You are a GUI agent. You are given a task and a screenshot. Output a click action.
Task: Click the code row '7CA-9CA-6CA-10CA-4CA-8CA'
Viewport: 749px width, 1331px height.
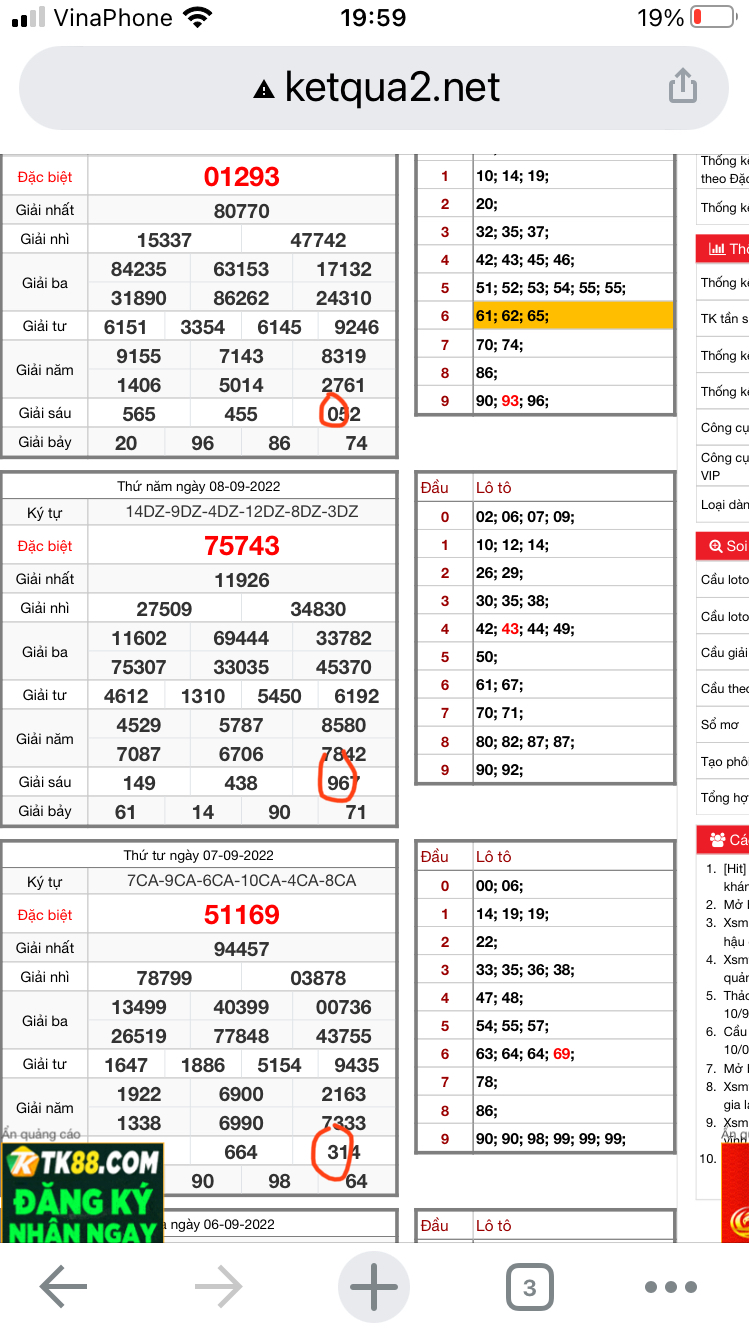242,881
